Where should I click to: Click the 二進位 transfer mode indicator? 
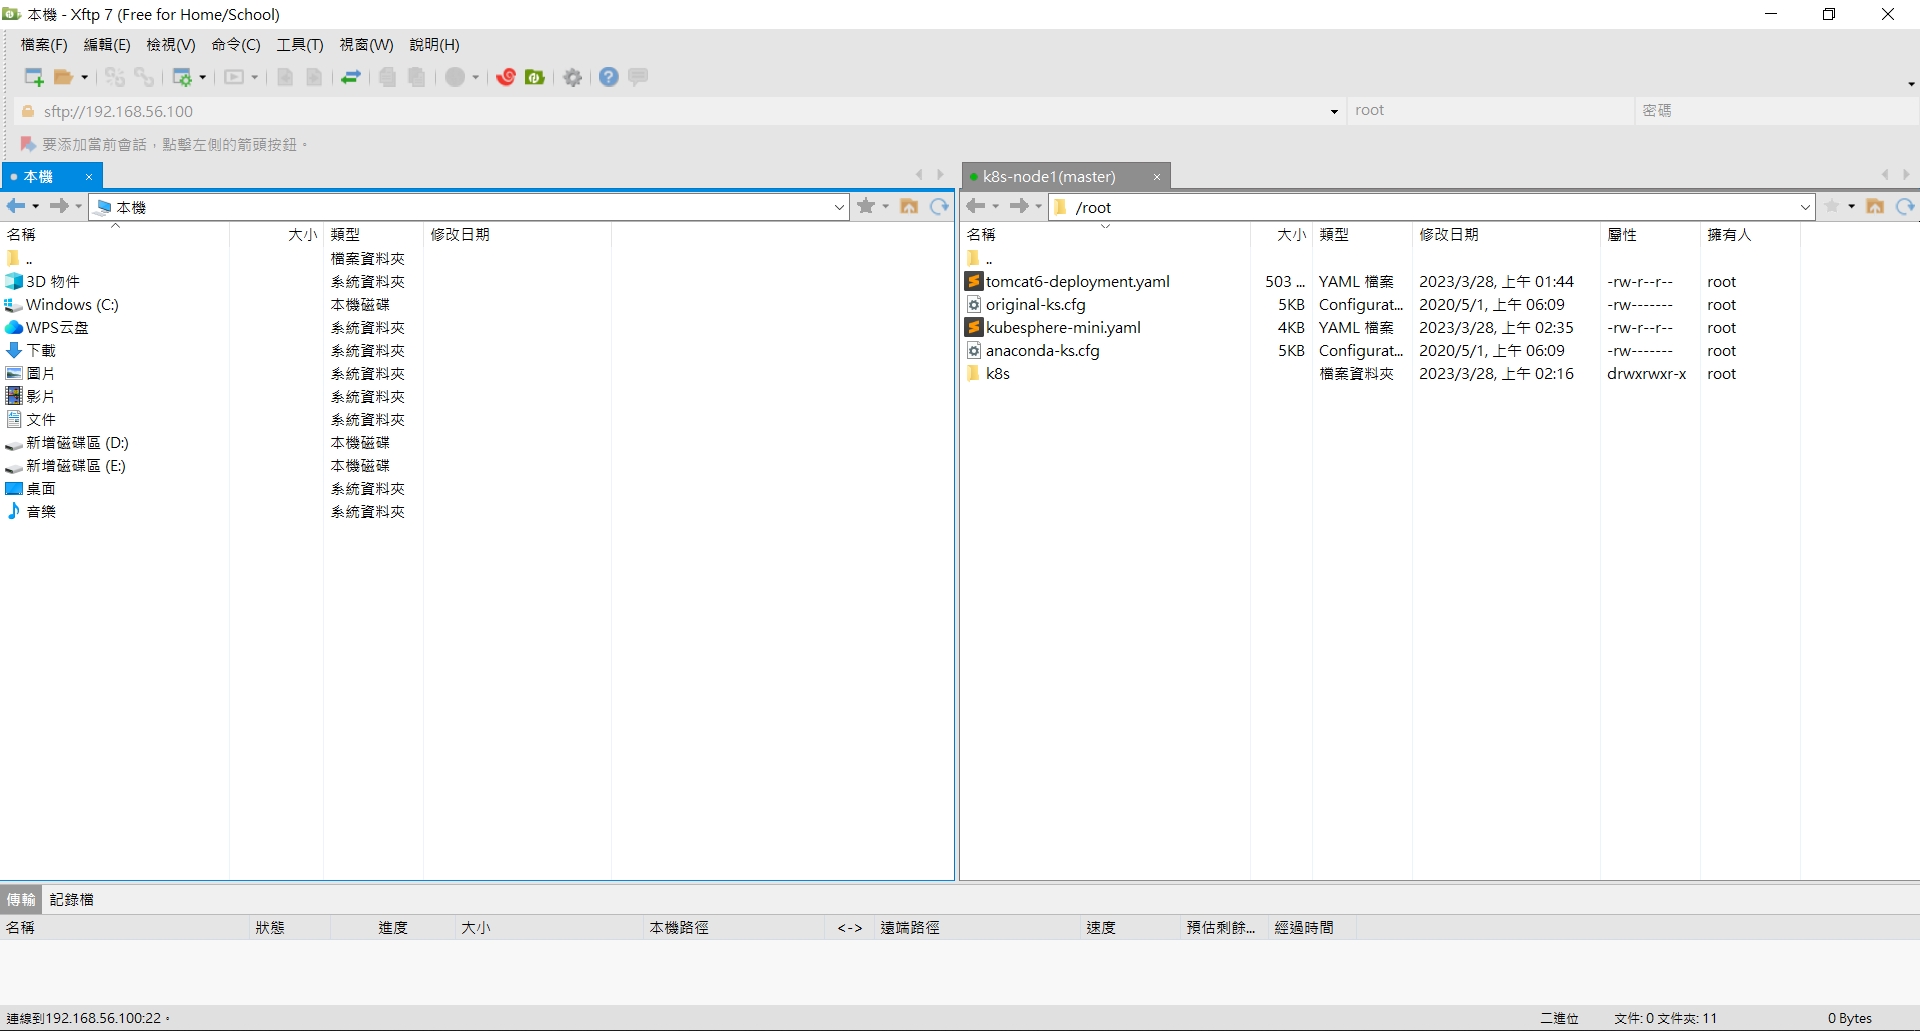click(1559, 1018)
